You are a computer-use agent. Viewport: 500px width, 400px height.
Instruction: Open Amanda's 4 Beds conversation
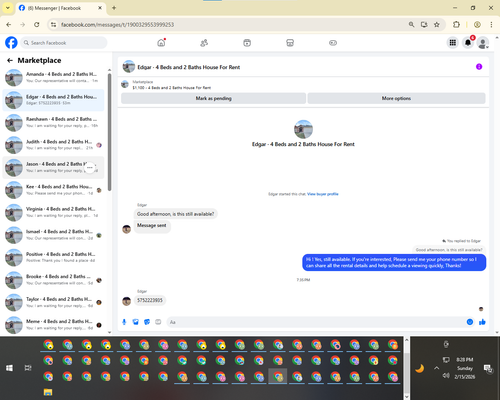(53, 77)
